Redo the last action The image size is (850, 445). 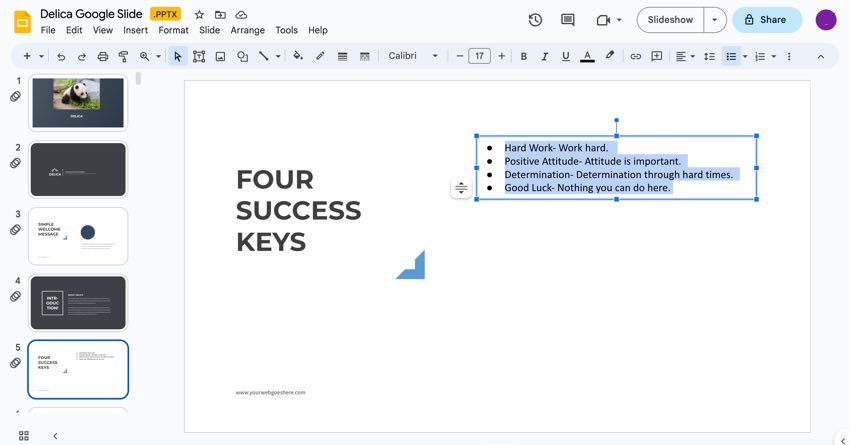coord(81,56)
